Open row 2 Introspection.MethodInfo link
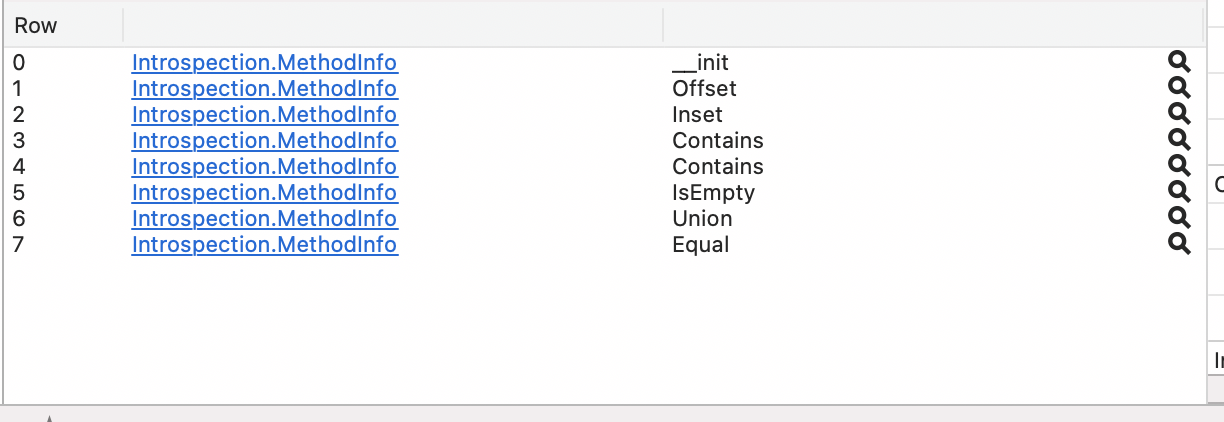Screen dimensions: 1224x422 click(x=264, y=115)
